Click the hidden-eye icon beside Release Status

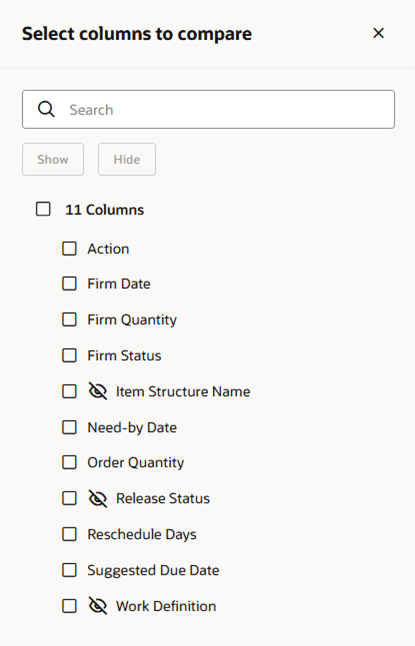(98, 499)
